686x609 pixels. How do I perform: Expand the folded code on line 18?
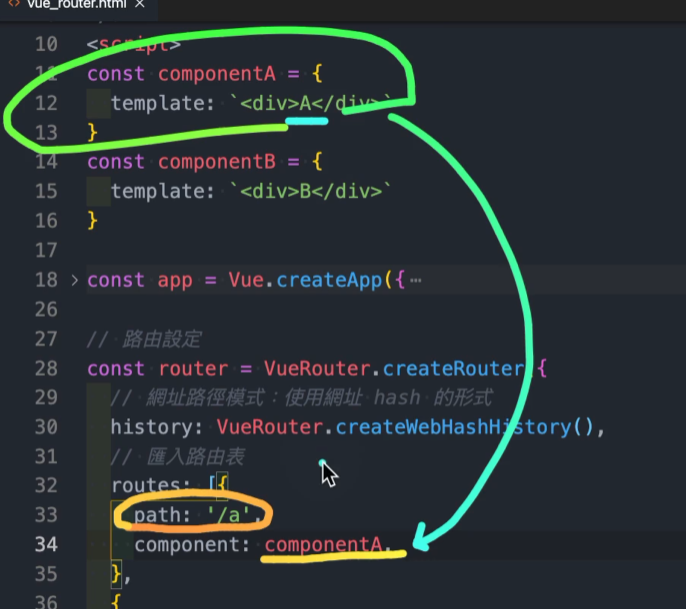point(75,280)
